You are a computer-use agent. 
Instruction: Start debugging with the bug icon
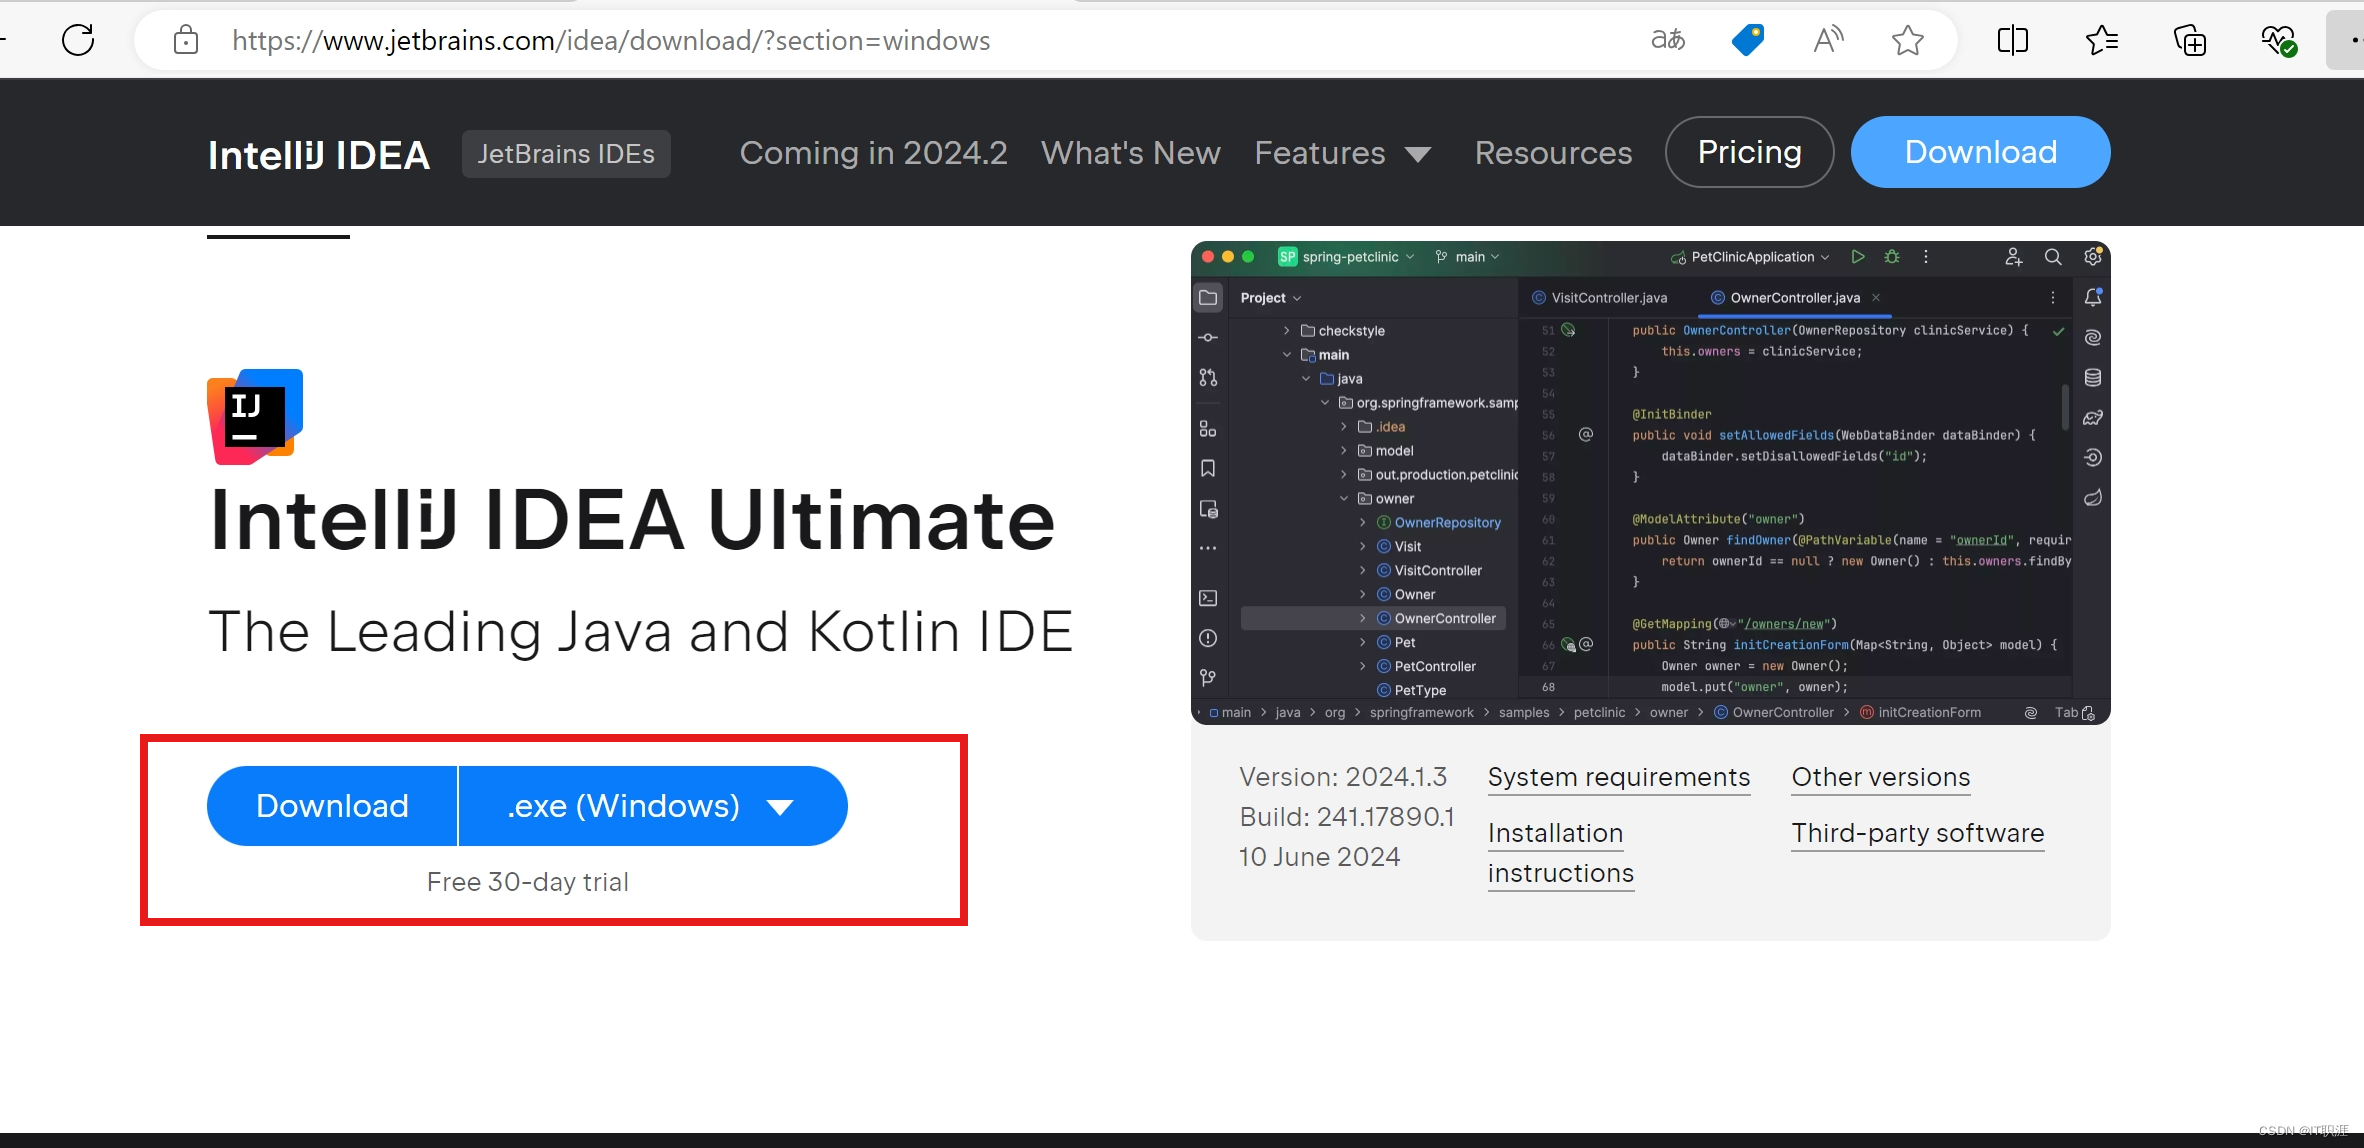tap(1892, 257)
